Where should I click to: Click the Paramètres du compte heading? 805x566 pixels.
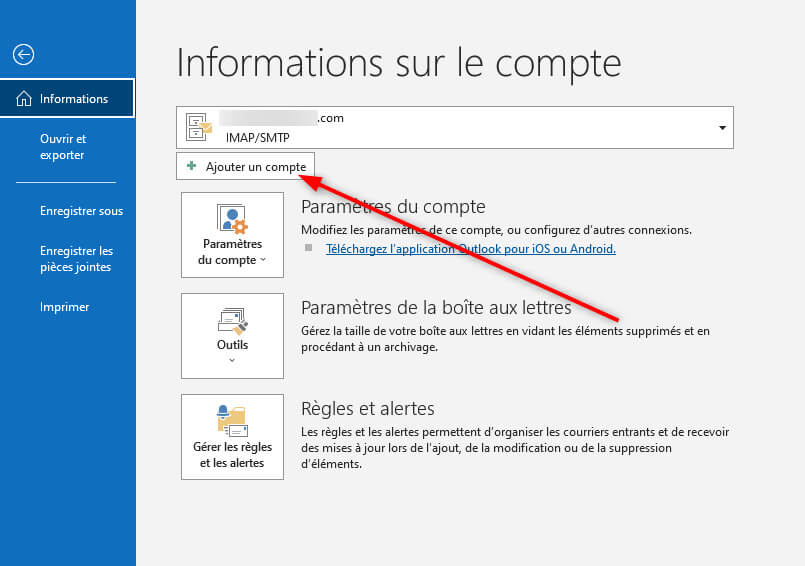click(x=393, y=206)
